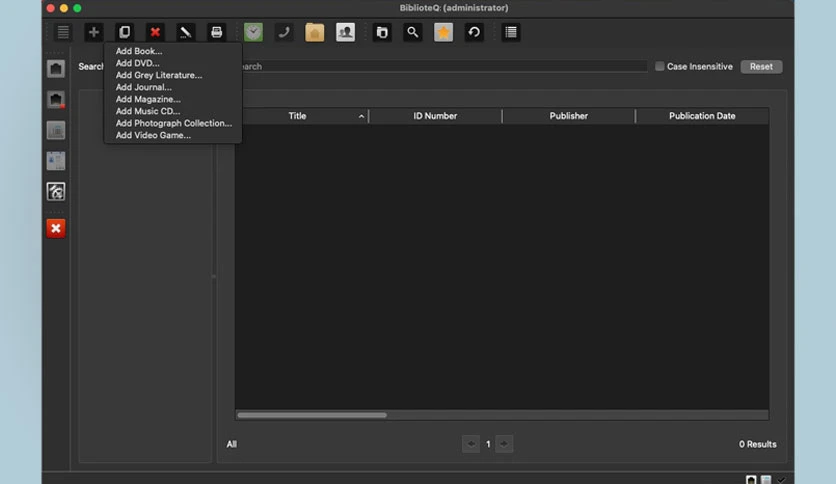Click page number 1 between arrows
The width and height of the screenshot is (836, 484).
click(488, 443)
